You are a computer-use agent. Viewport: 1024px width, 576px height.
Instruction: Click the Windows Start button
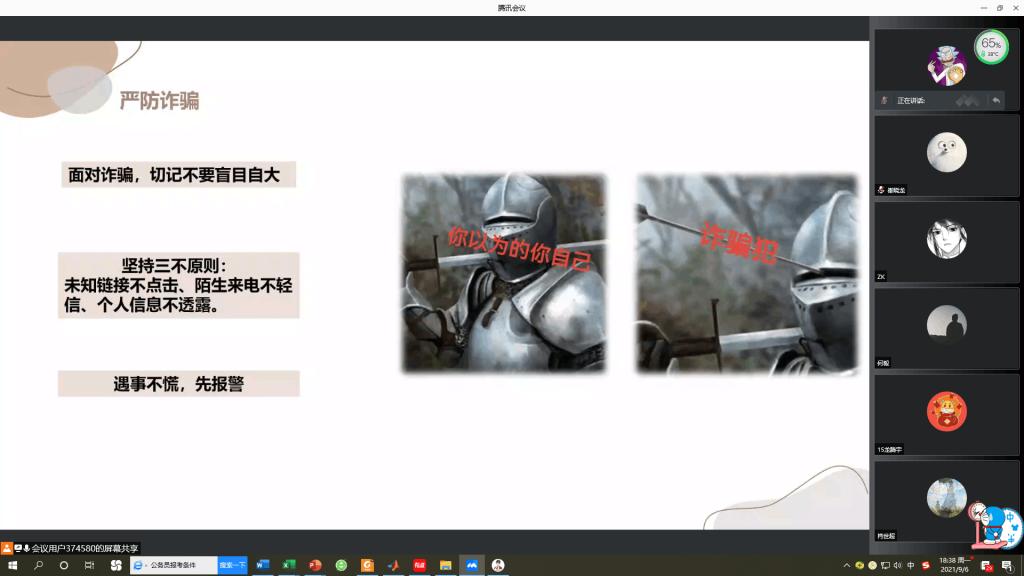tap(12, 565)
